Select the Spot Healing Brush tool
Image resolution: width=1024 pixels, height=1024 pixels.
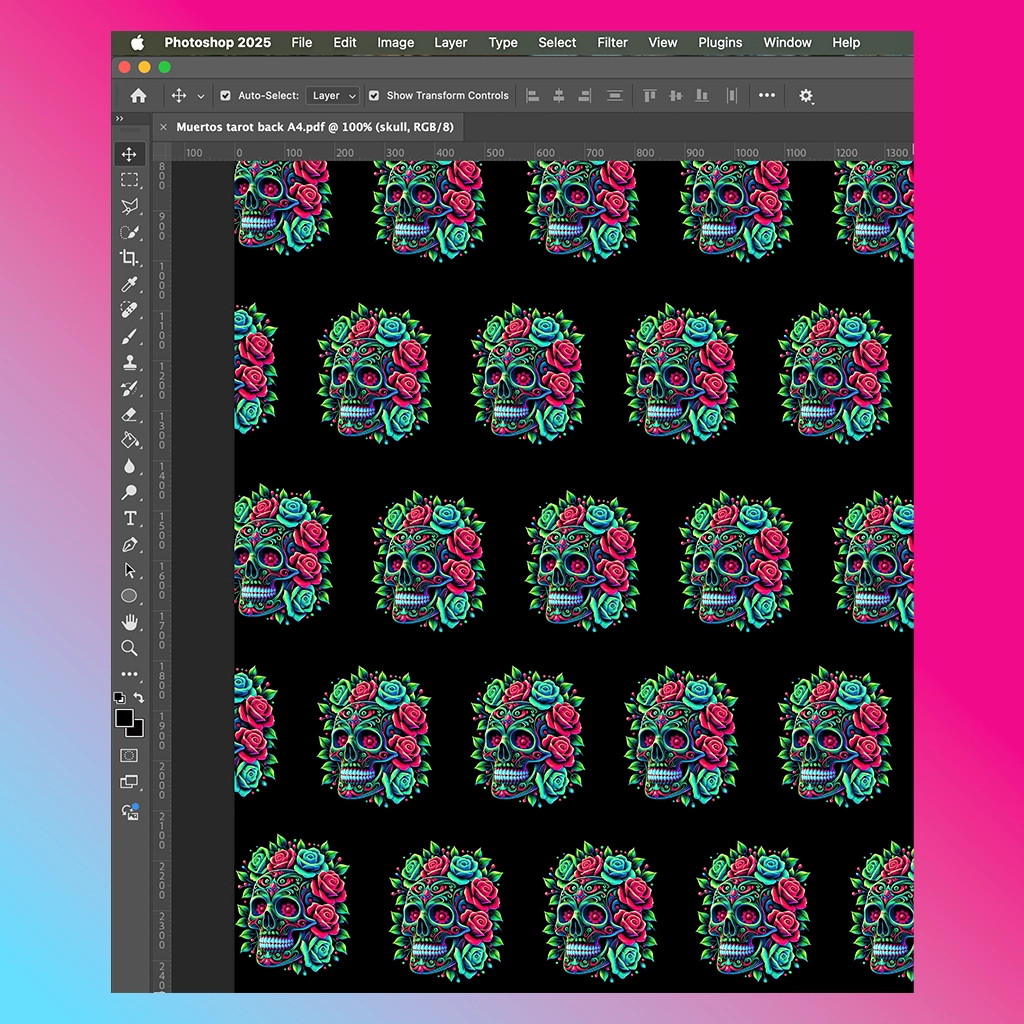point(129,310)
